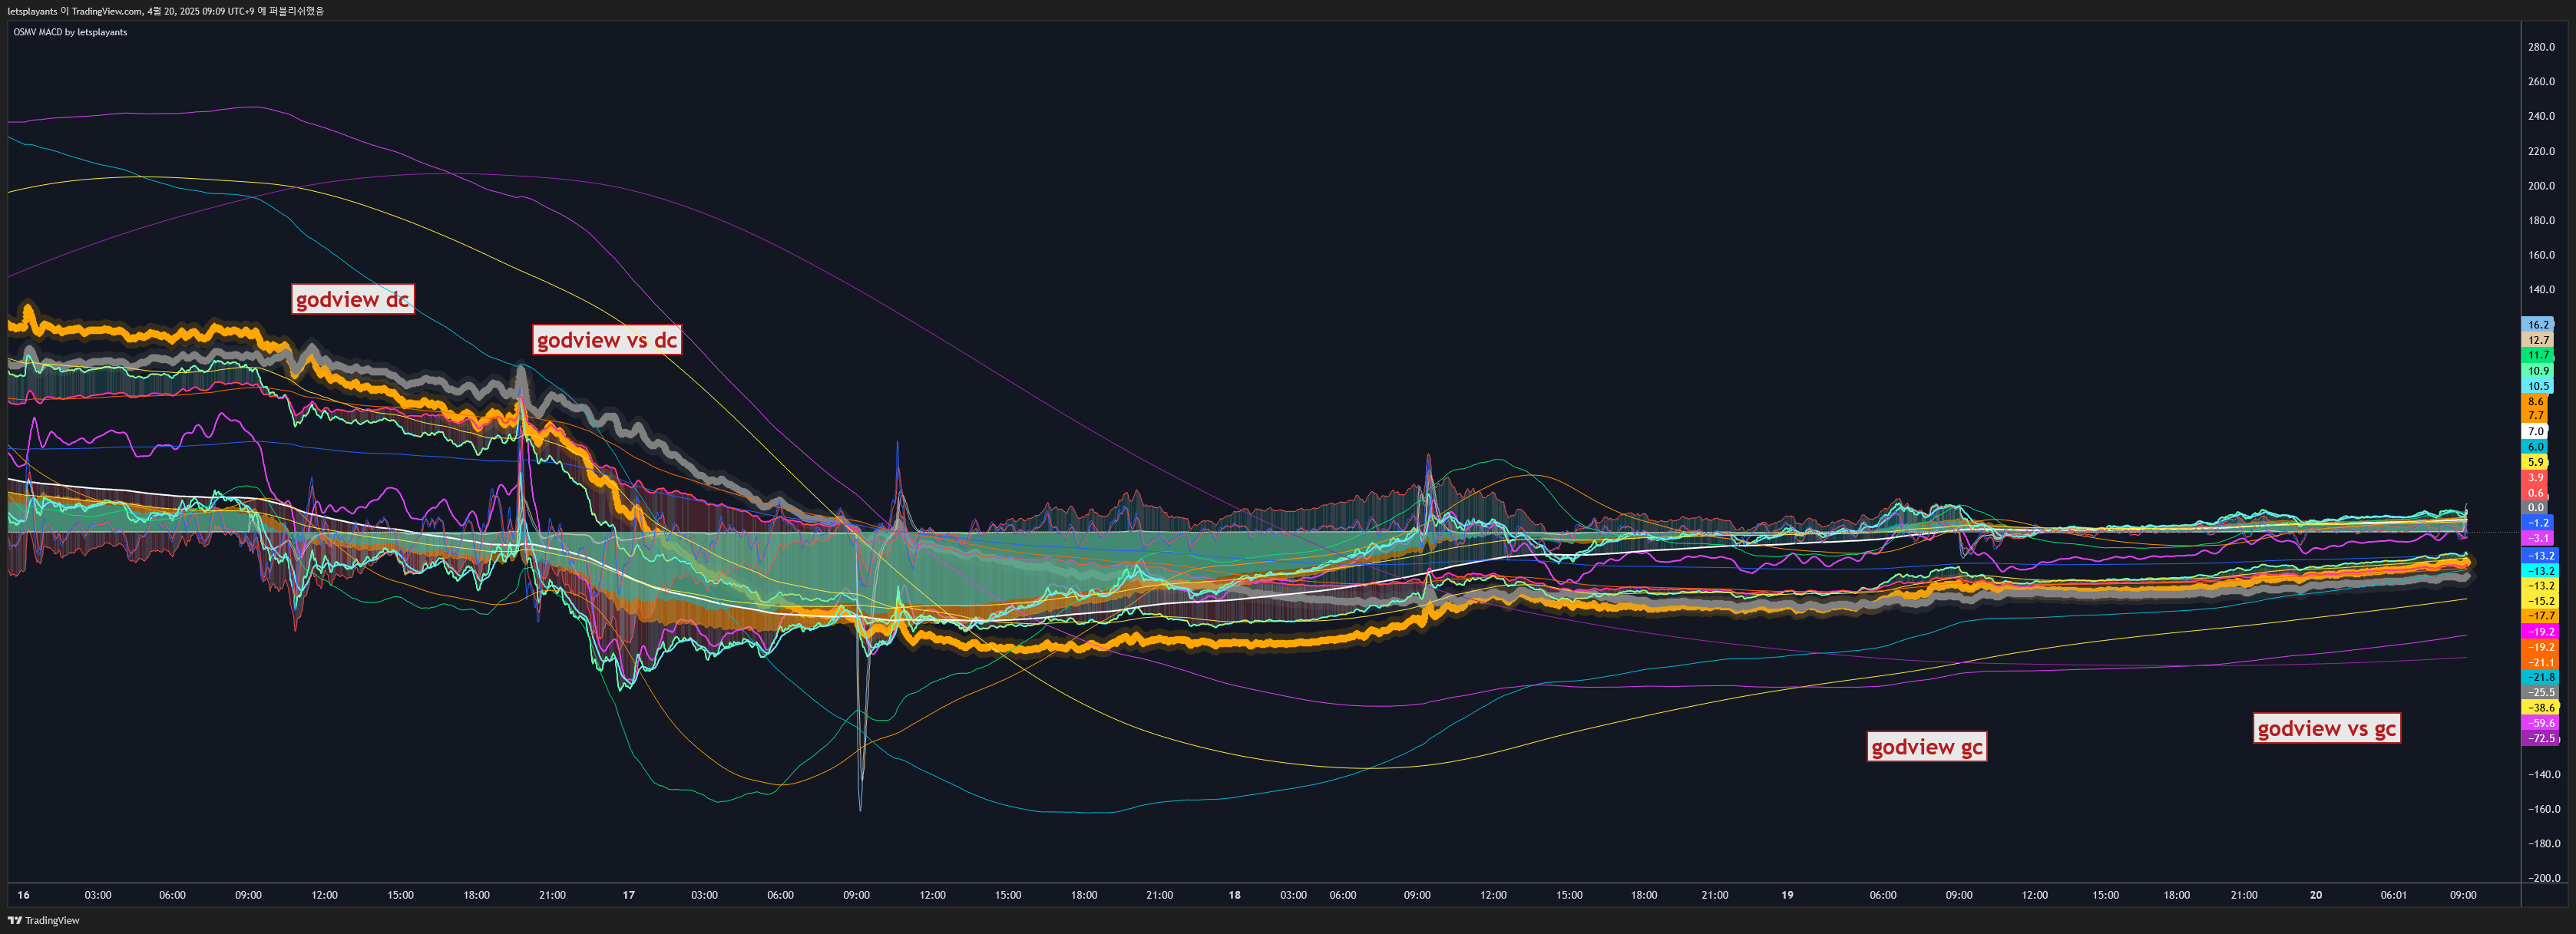The height and width of the screenshot is (934, 2576).
Task: Click the OSMV MACD indicator title
Action: pyautogui.click(x=70, y=32)
